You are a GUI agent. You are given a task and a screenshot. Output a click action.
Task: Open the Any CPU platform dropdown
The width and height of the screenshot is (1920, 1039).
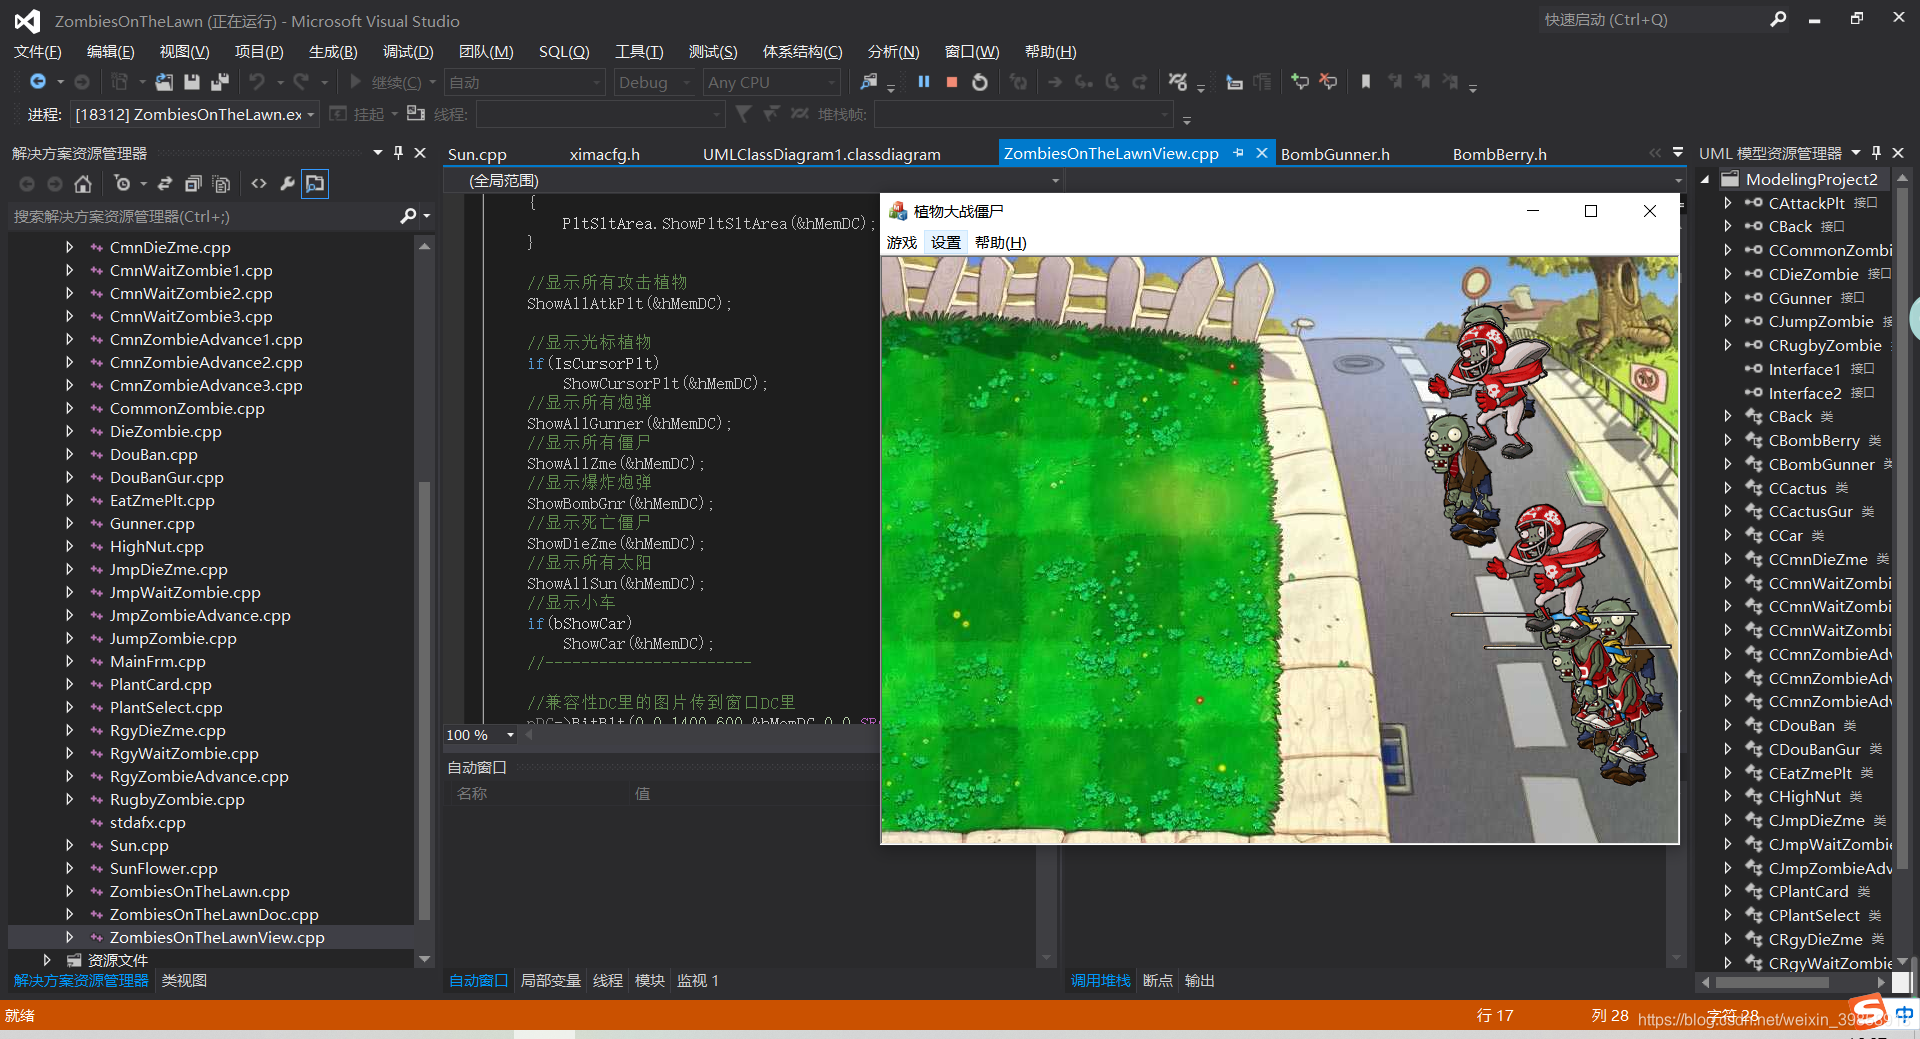(x=771, y=82)
